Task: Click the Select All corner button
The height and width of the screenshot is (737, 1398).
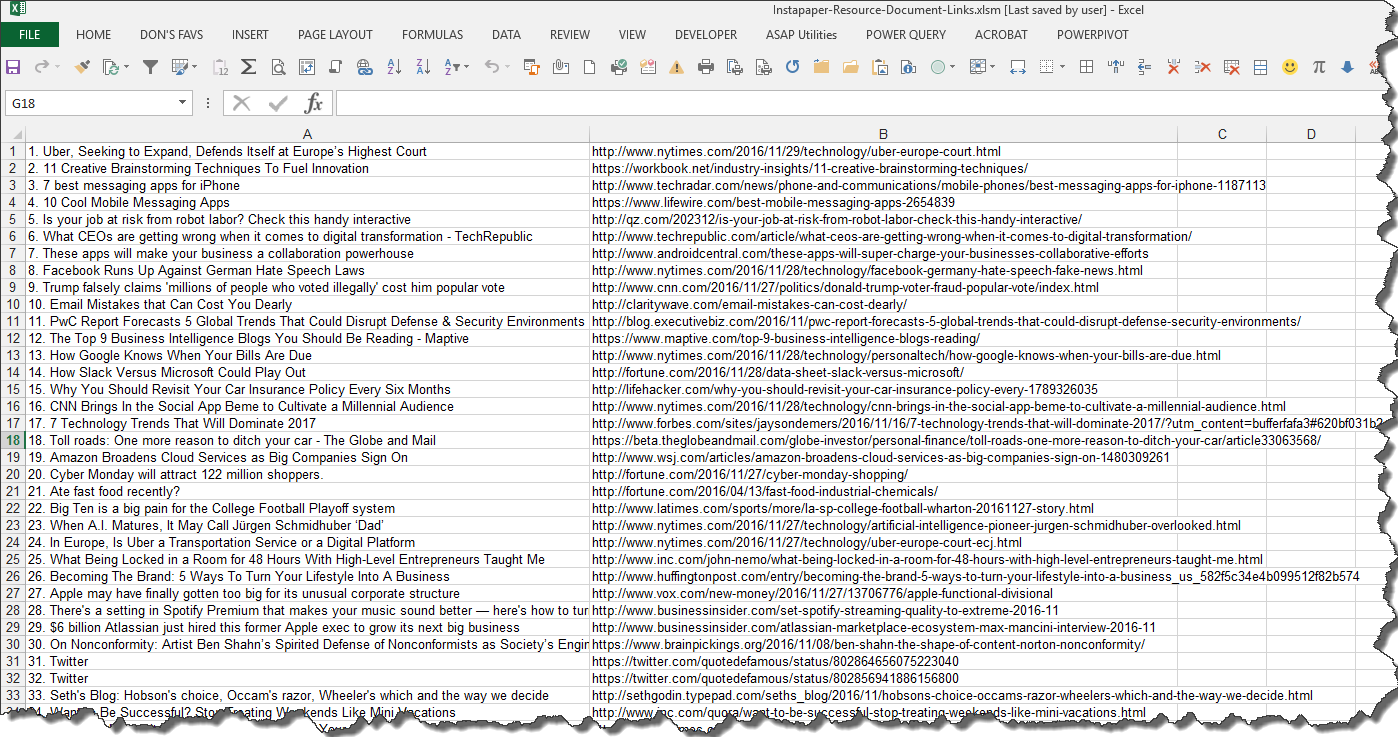Action: pos(13,134)
